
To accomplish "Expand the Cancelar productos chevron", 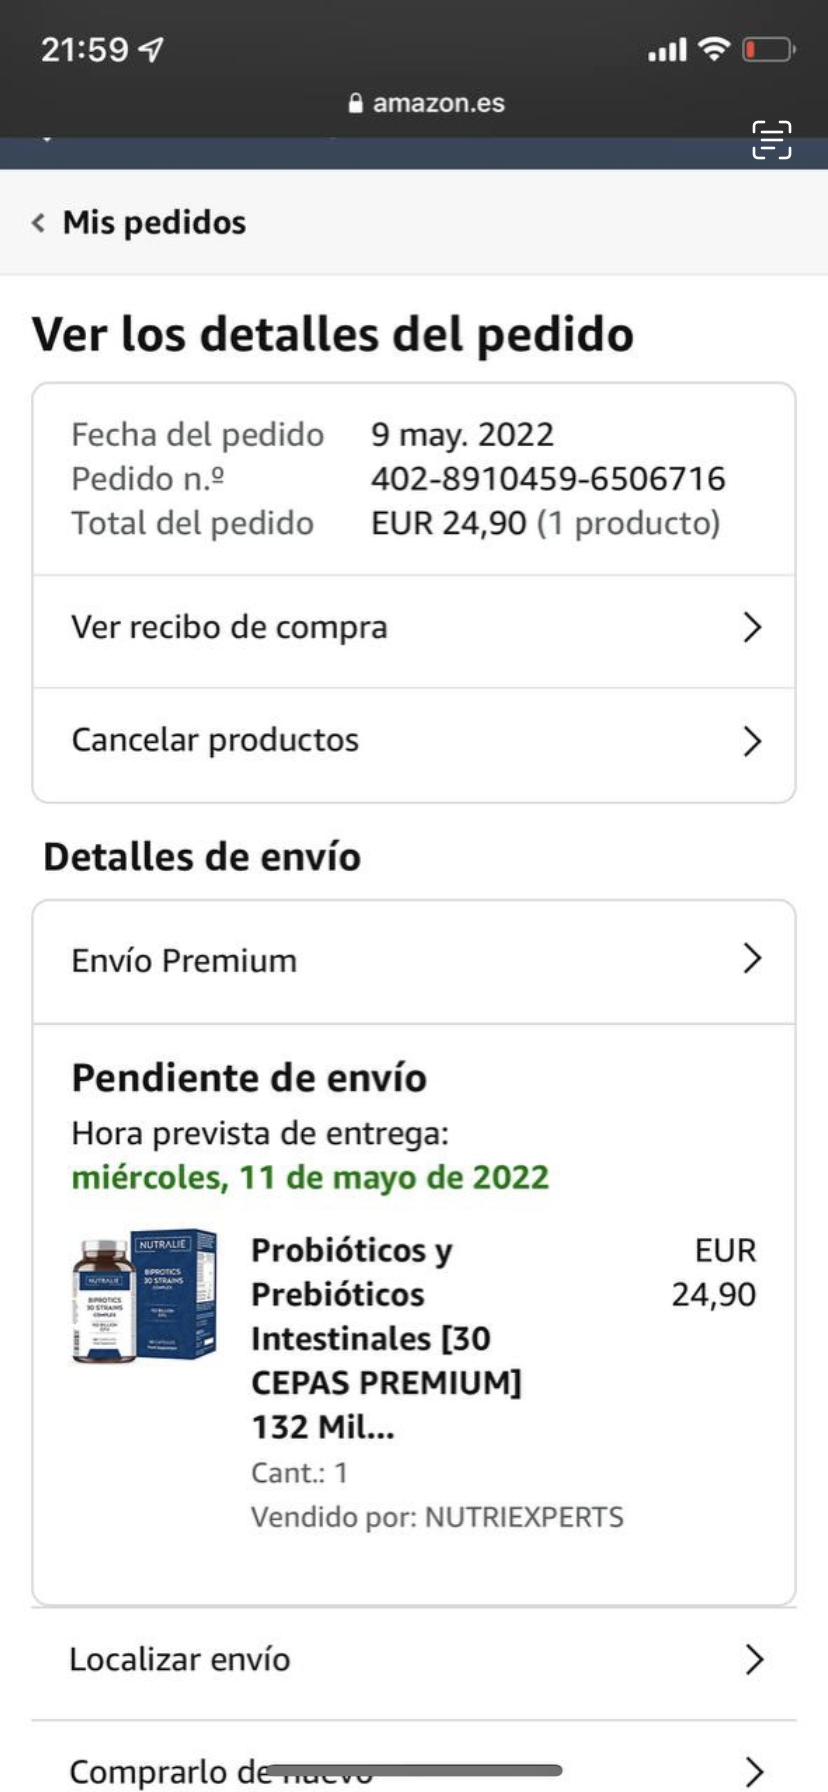I will click(753, 741).
